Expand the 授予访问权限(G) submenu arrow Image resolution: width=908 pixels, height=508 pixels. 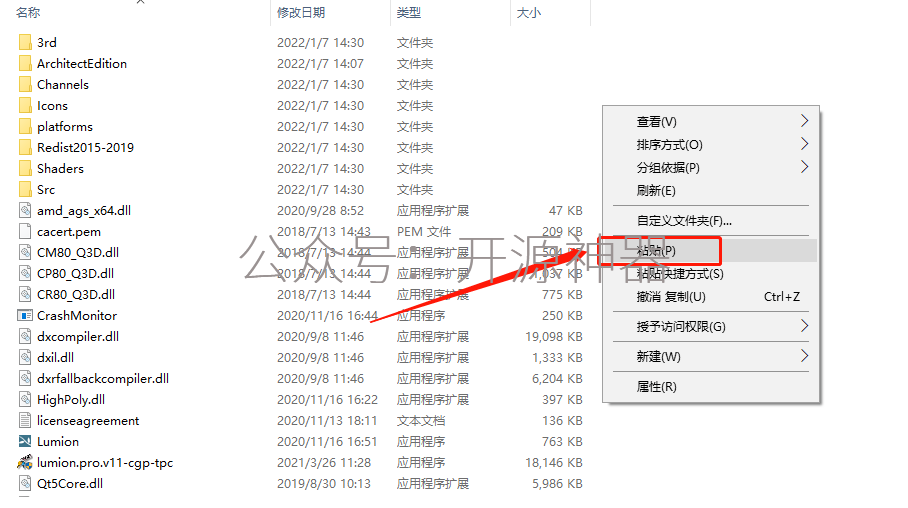pyautogui.click(x=804, y=326)
